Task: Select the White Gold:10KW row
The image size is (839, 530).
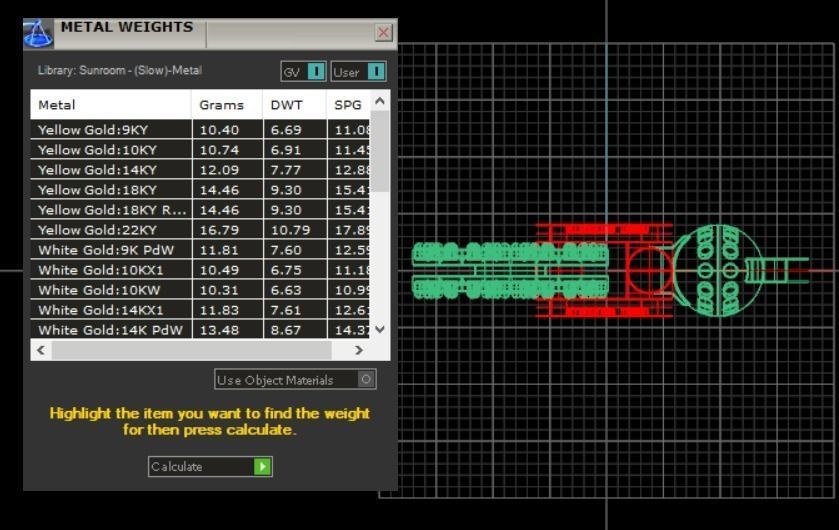Action: 200,290
